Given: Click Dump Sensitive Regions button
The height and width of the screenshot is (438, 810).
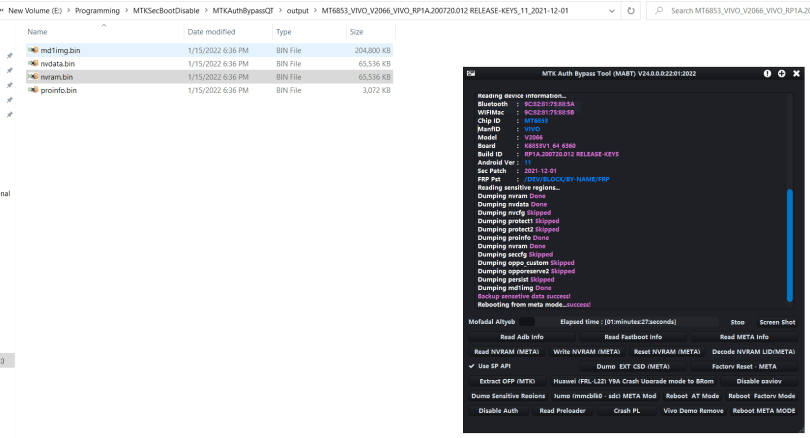Looking at the screenshot, I should (508, 396).
